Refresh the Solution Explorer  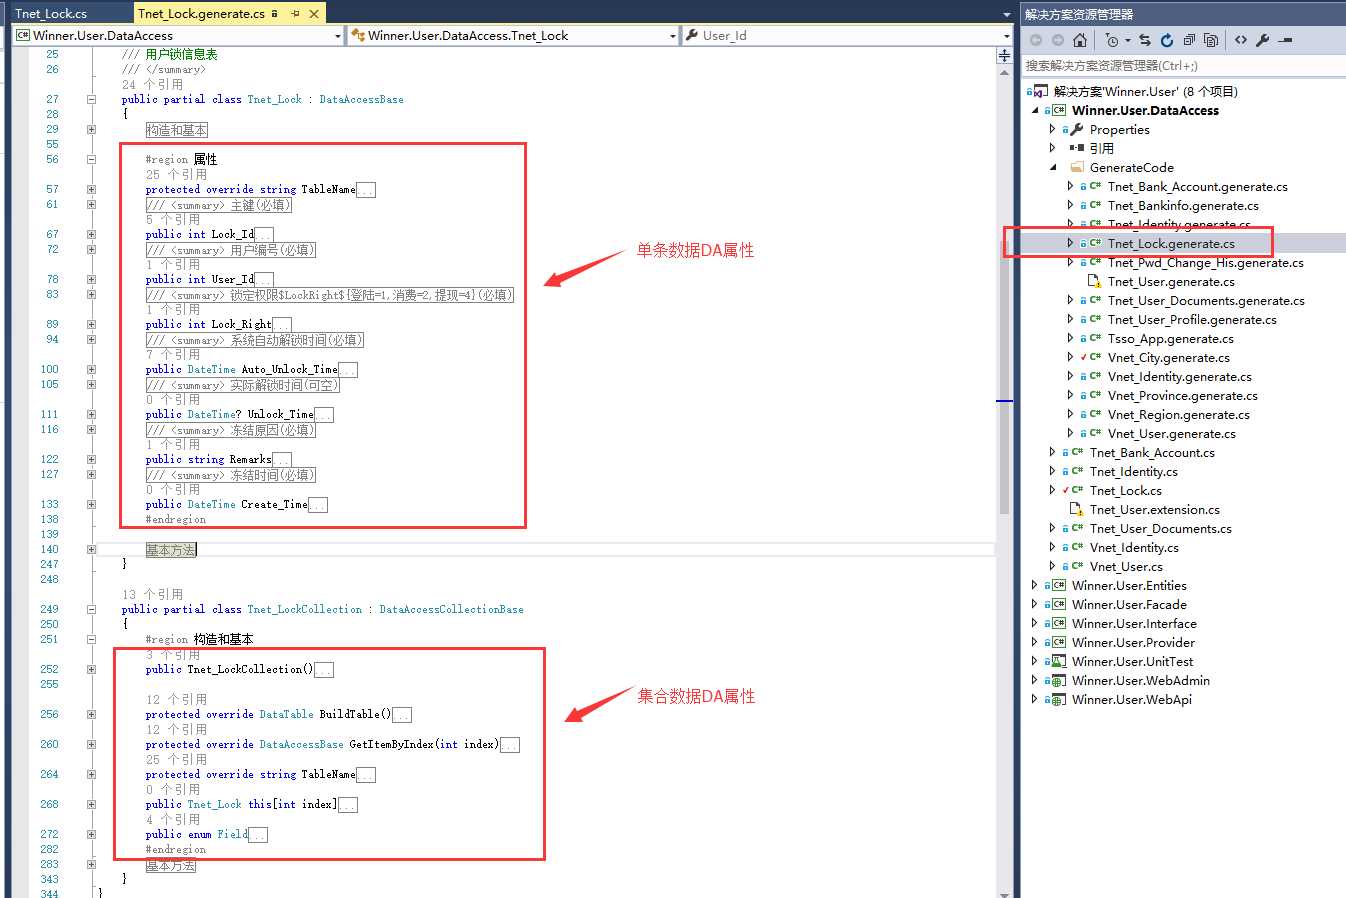tap(1167, 40)
